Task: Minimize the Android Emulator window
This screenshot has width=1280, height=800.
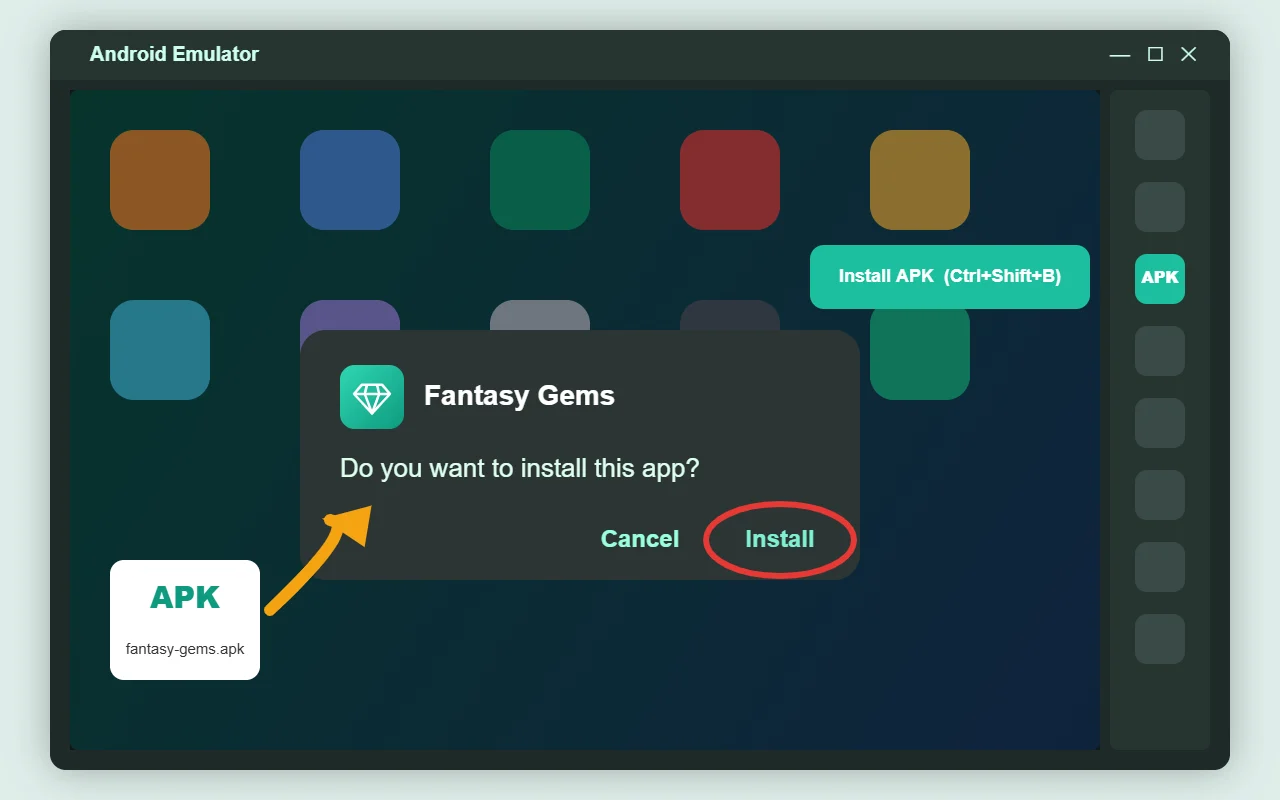Action: 1120,54
